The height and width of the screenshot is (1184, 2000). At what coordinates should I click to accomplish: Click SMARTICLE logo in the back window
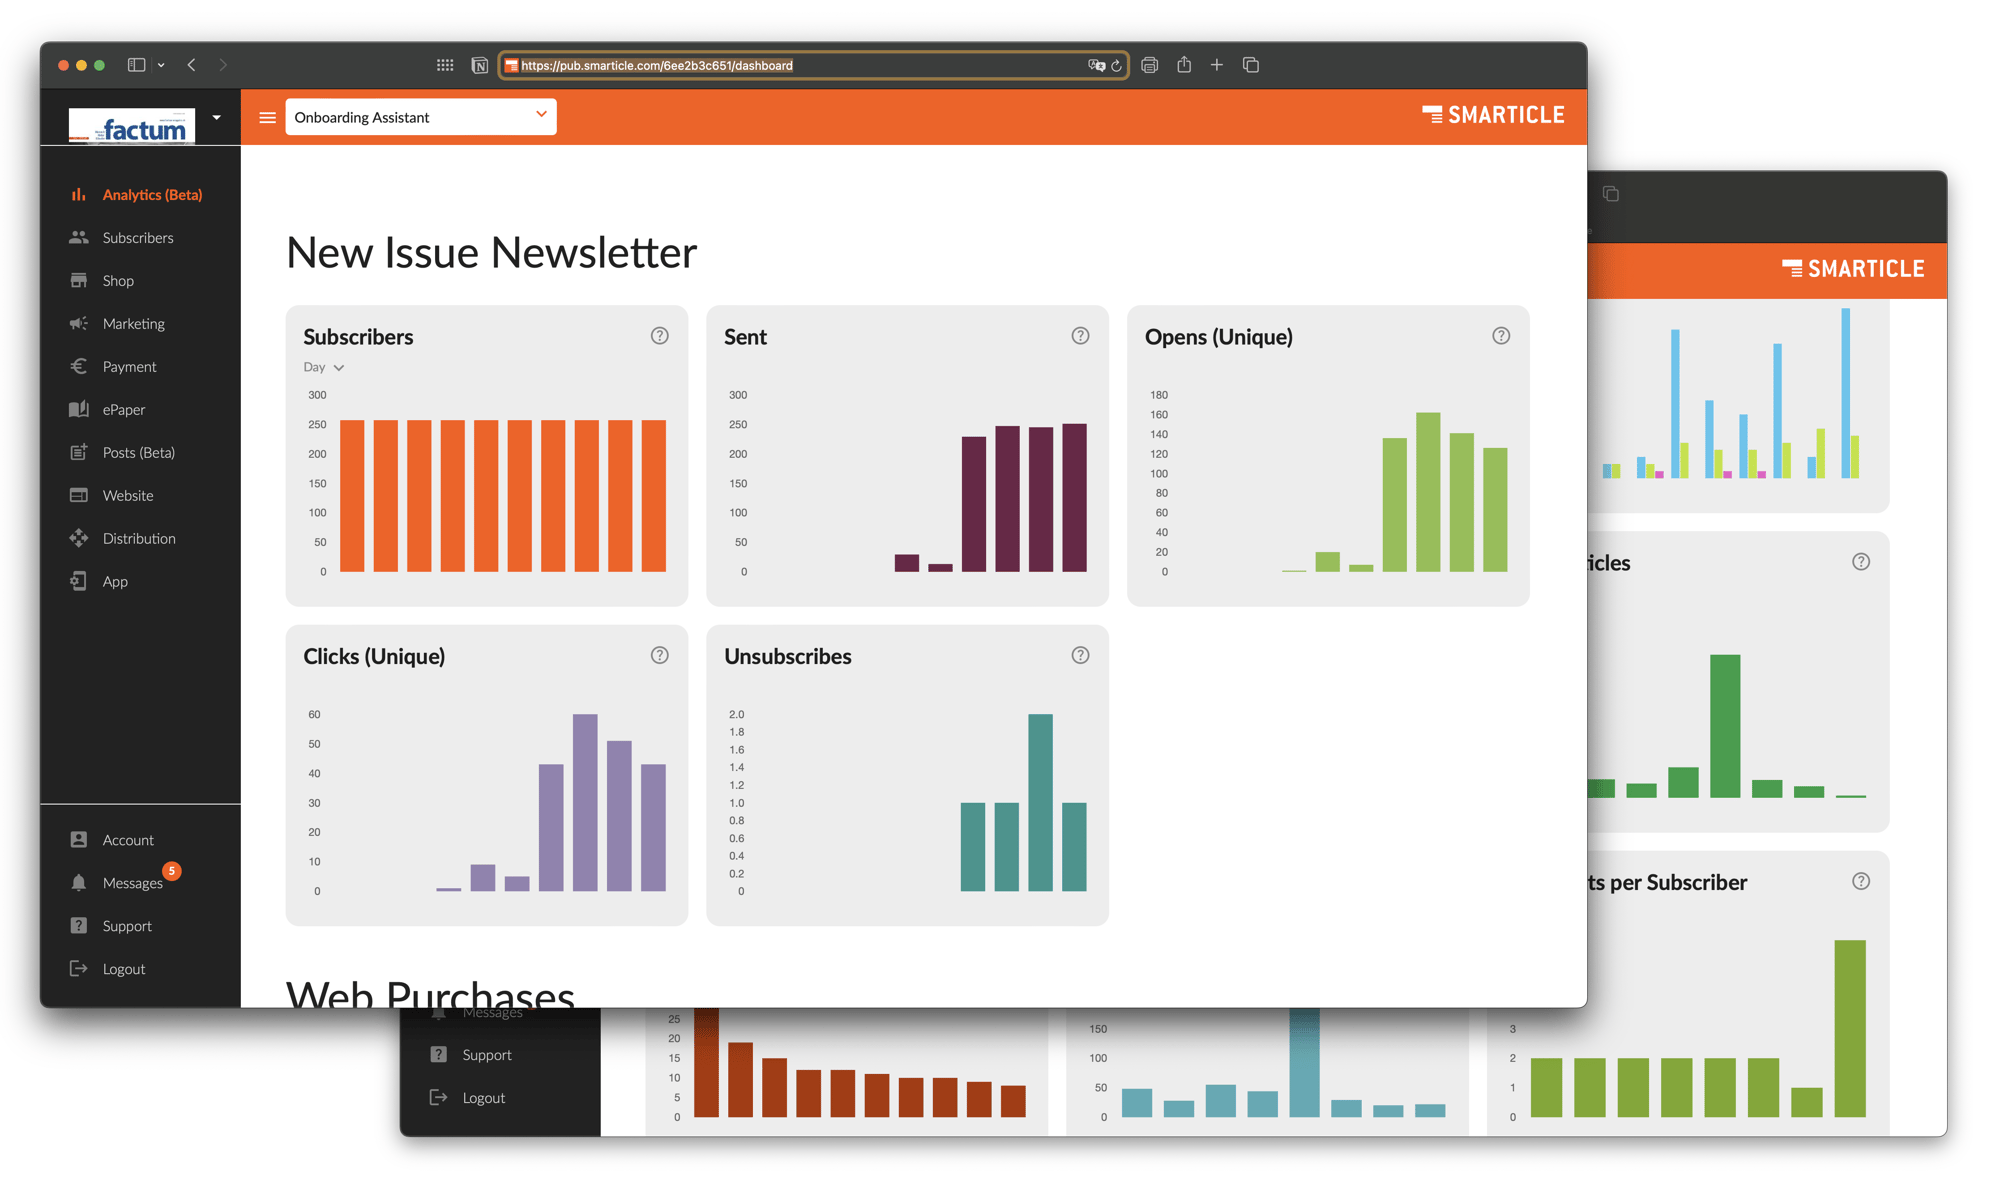[1853, 269]
